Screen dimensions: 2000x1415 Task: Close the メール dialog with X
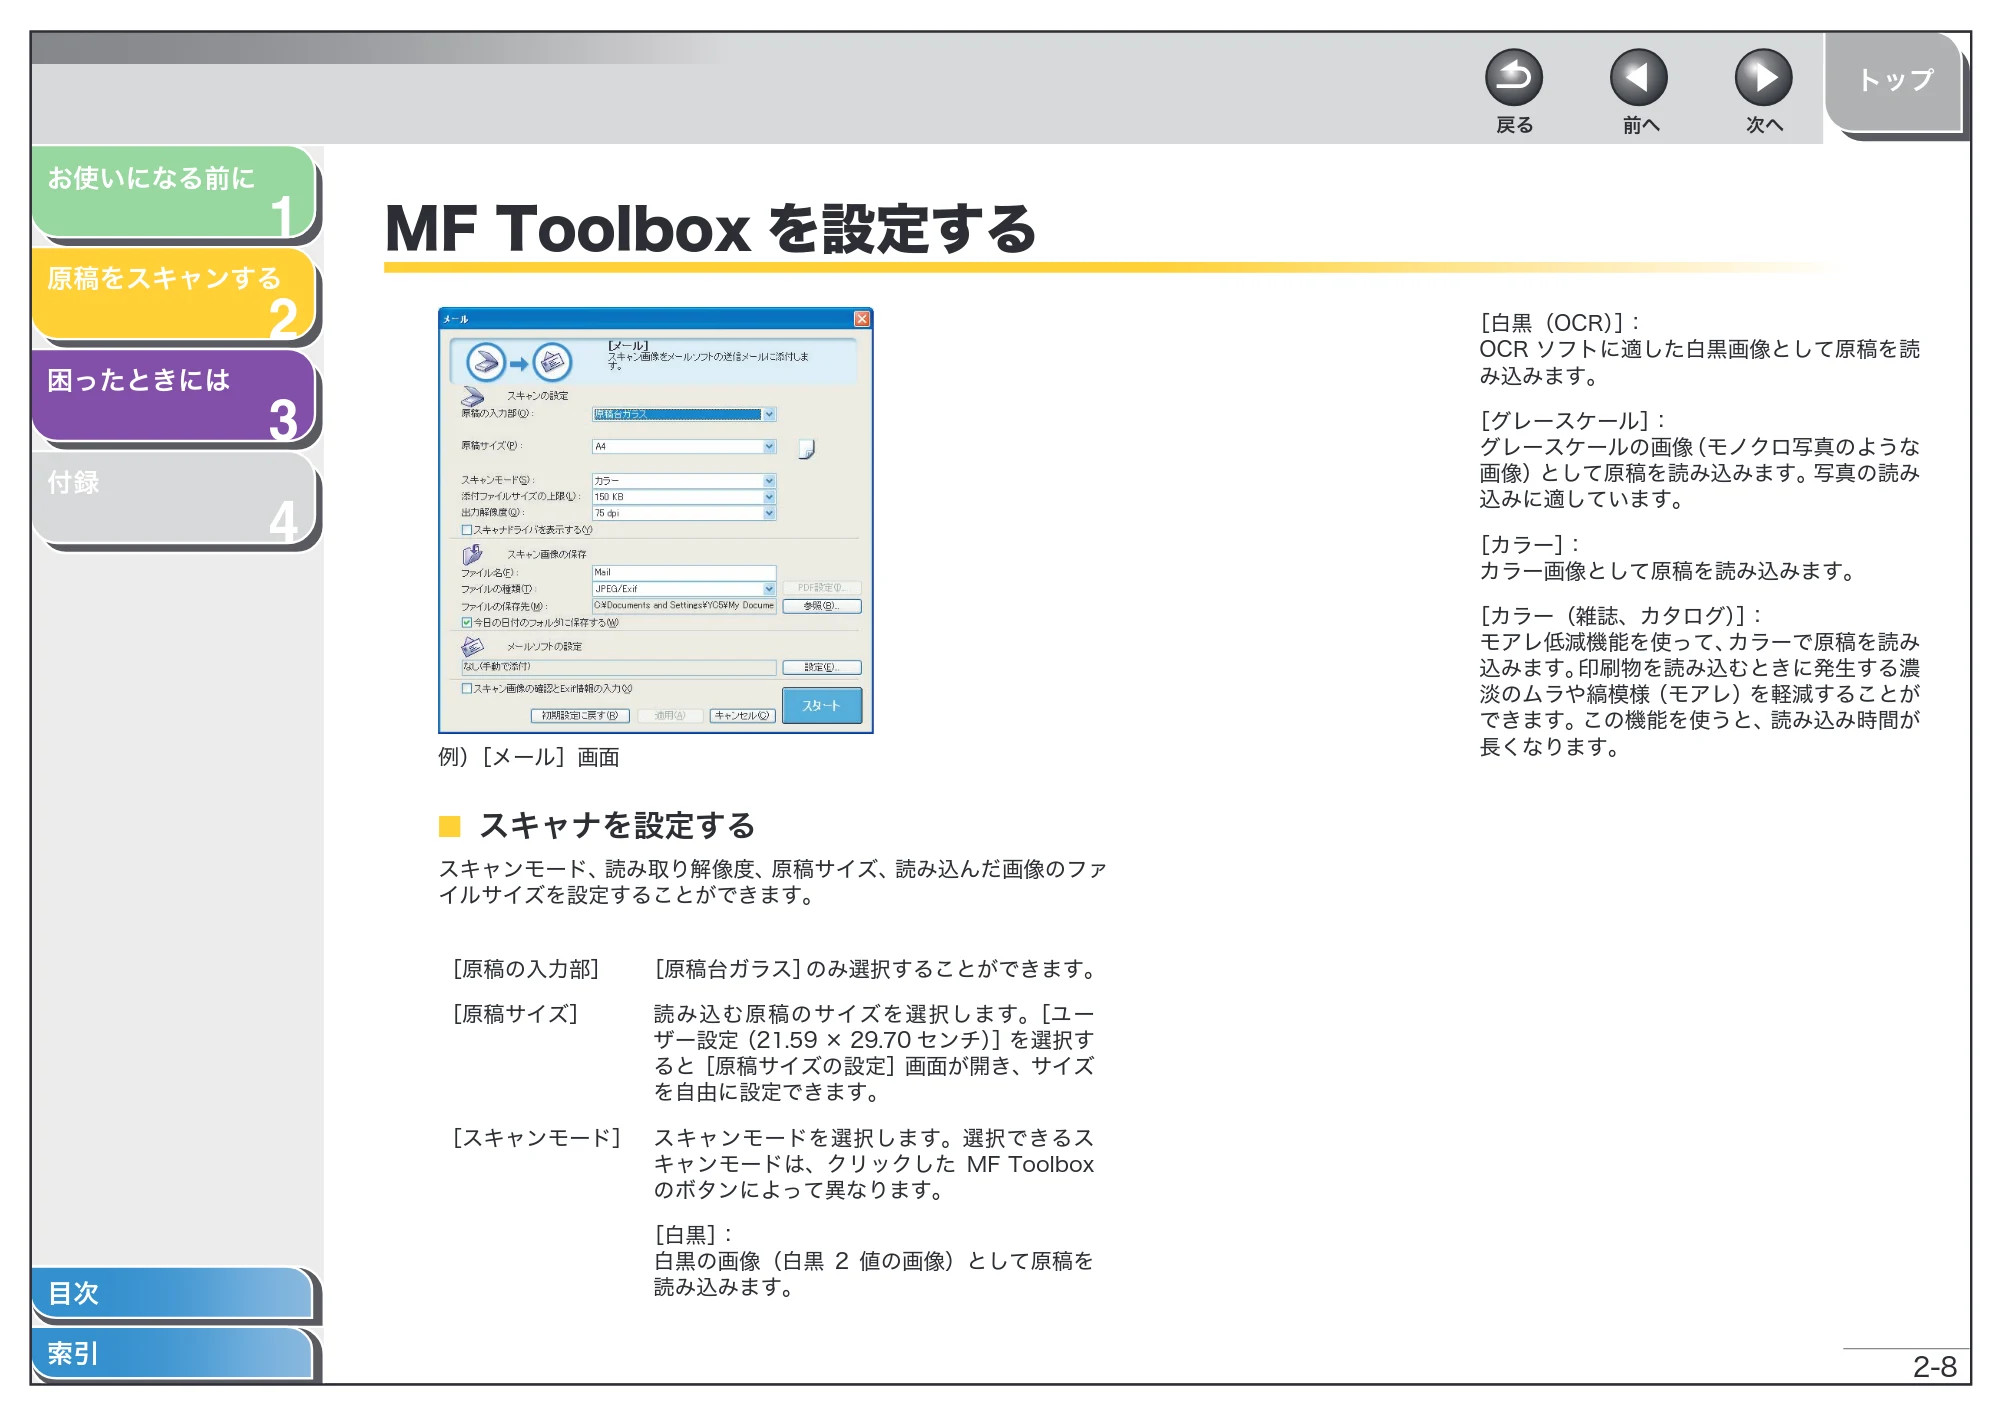861,319
